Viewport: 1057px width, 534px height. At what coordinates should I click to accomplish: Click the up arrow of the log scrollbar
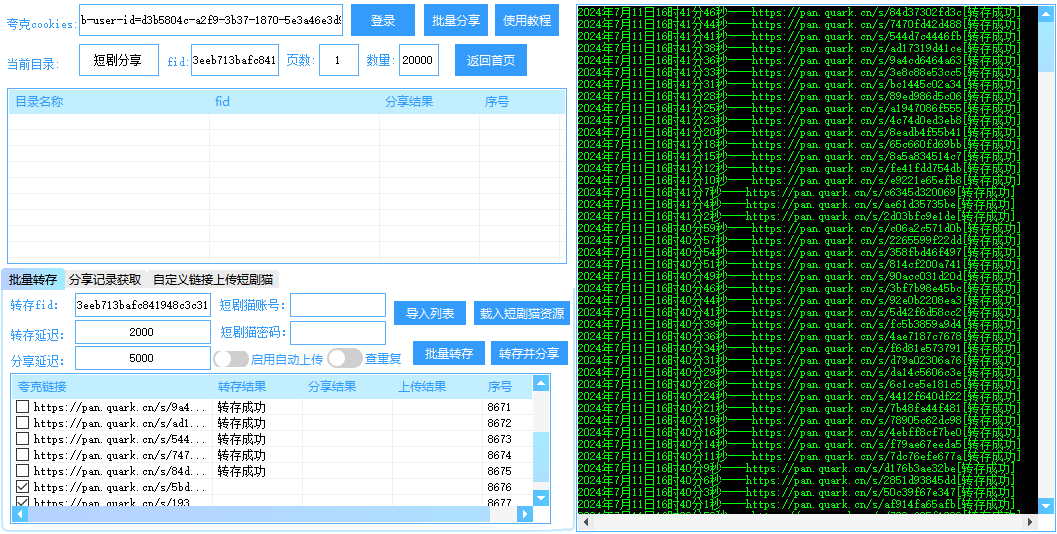[1047, 12]
